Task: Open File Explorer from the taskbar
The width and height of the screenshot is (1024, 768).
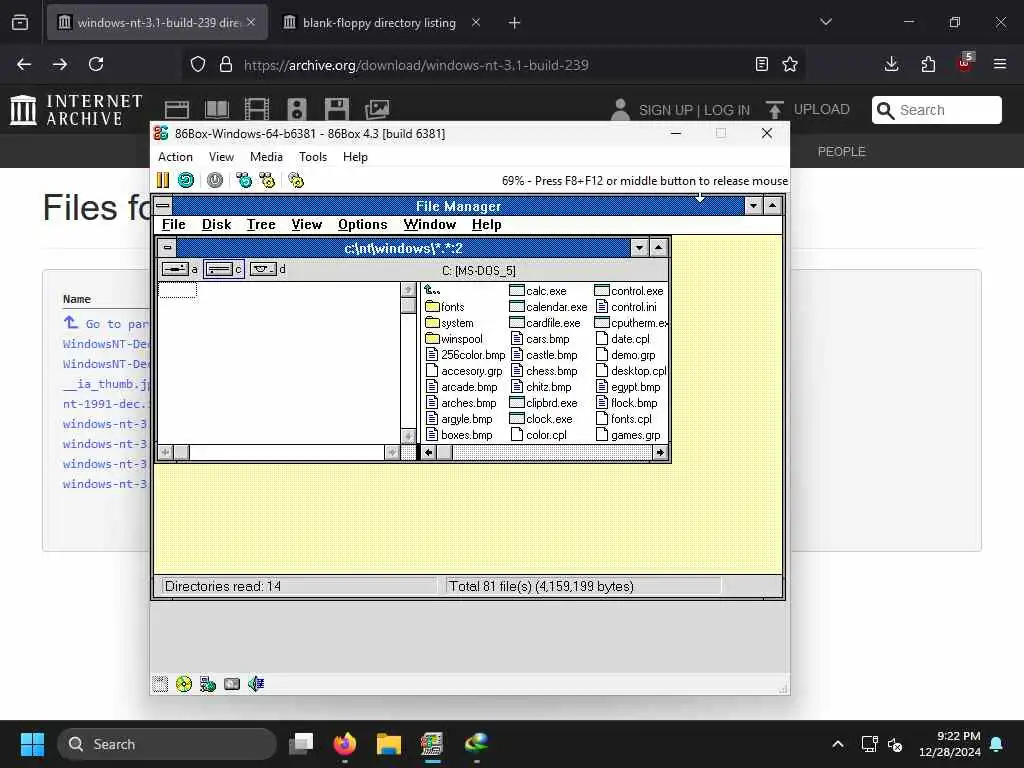Action: pyautogui.click(x=389, y=744)
